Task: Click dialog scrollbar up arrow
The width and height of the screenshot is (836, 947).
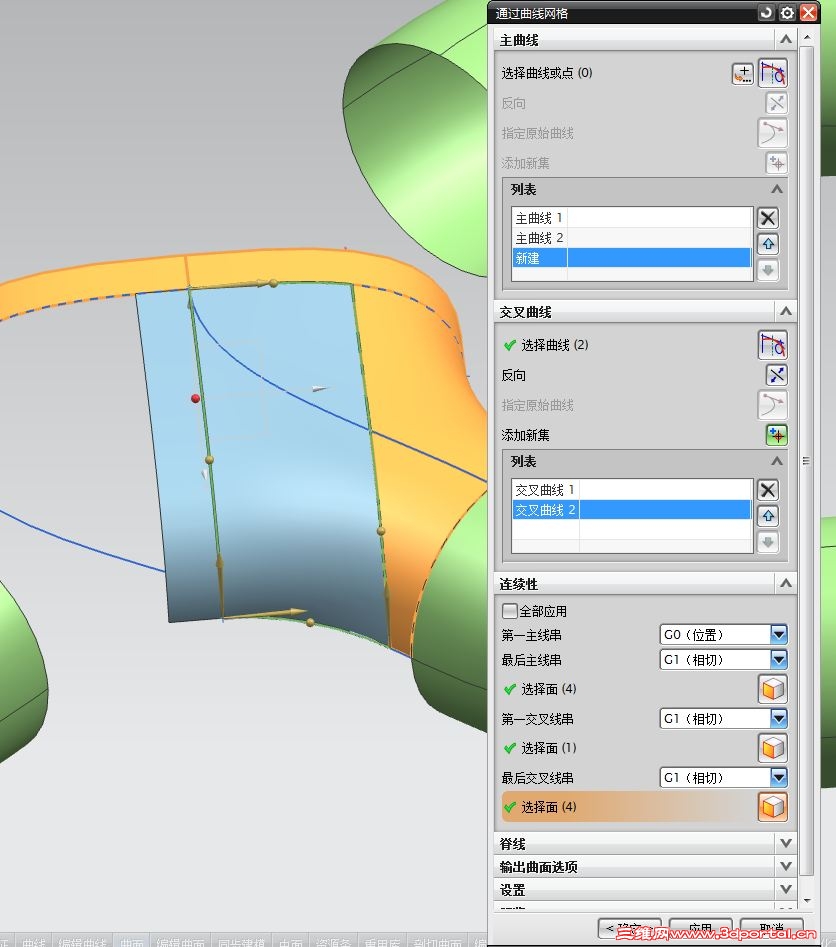Action: click(808, 37)
